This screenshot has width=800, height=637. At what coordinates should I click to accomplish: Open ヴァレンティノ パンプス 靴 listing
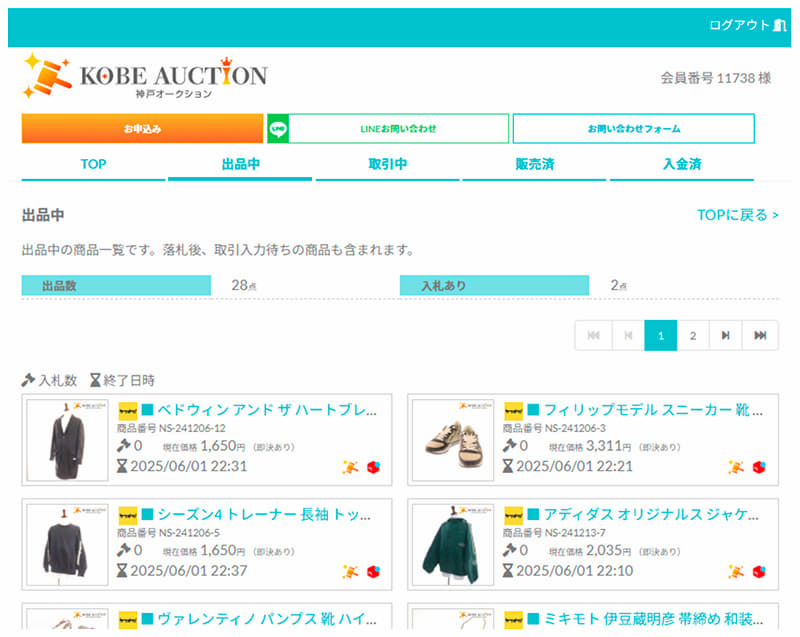click(x=267, y=619)
